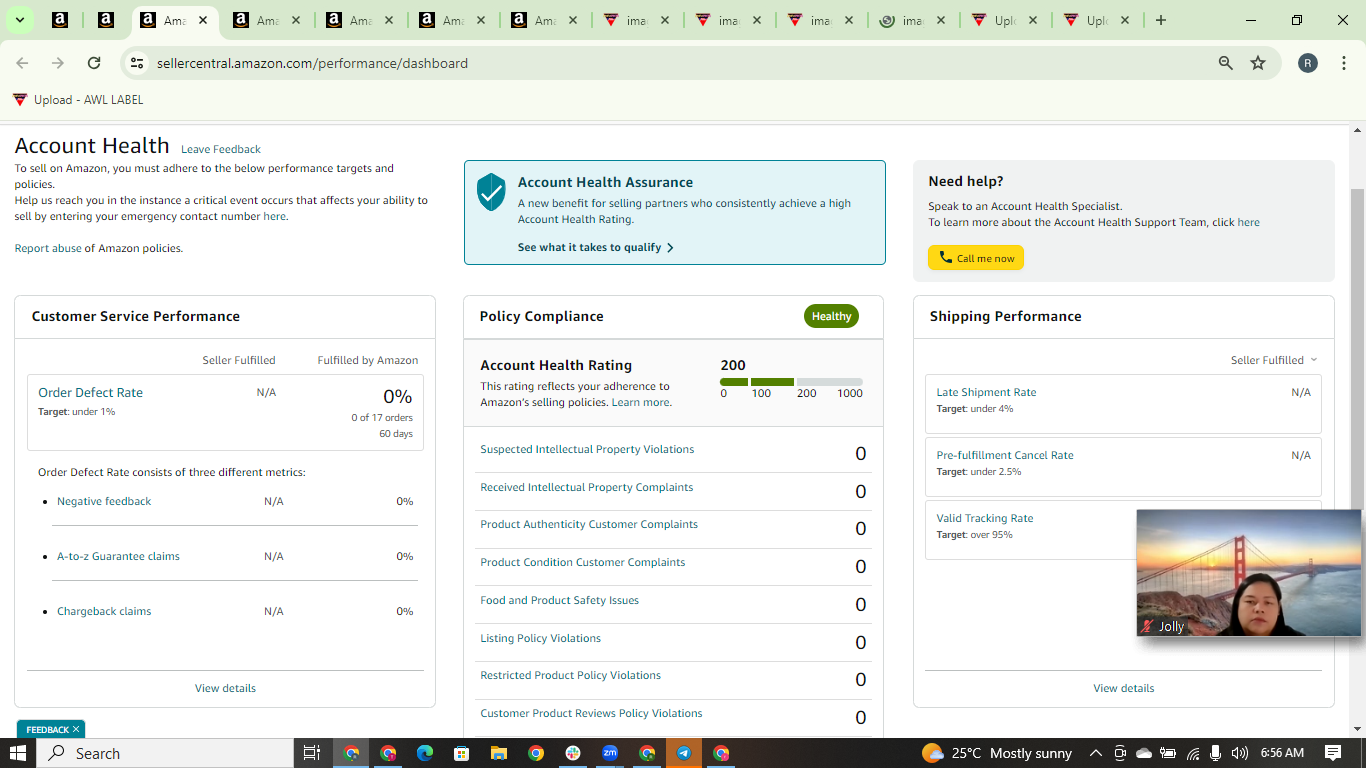The image size is (1366, 768).
Task: Switch to Zoom on the taskbar
Action: tap(610, 753)
